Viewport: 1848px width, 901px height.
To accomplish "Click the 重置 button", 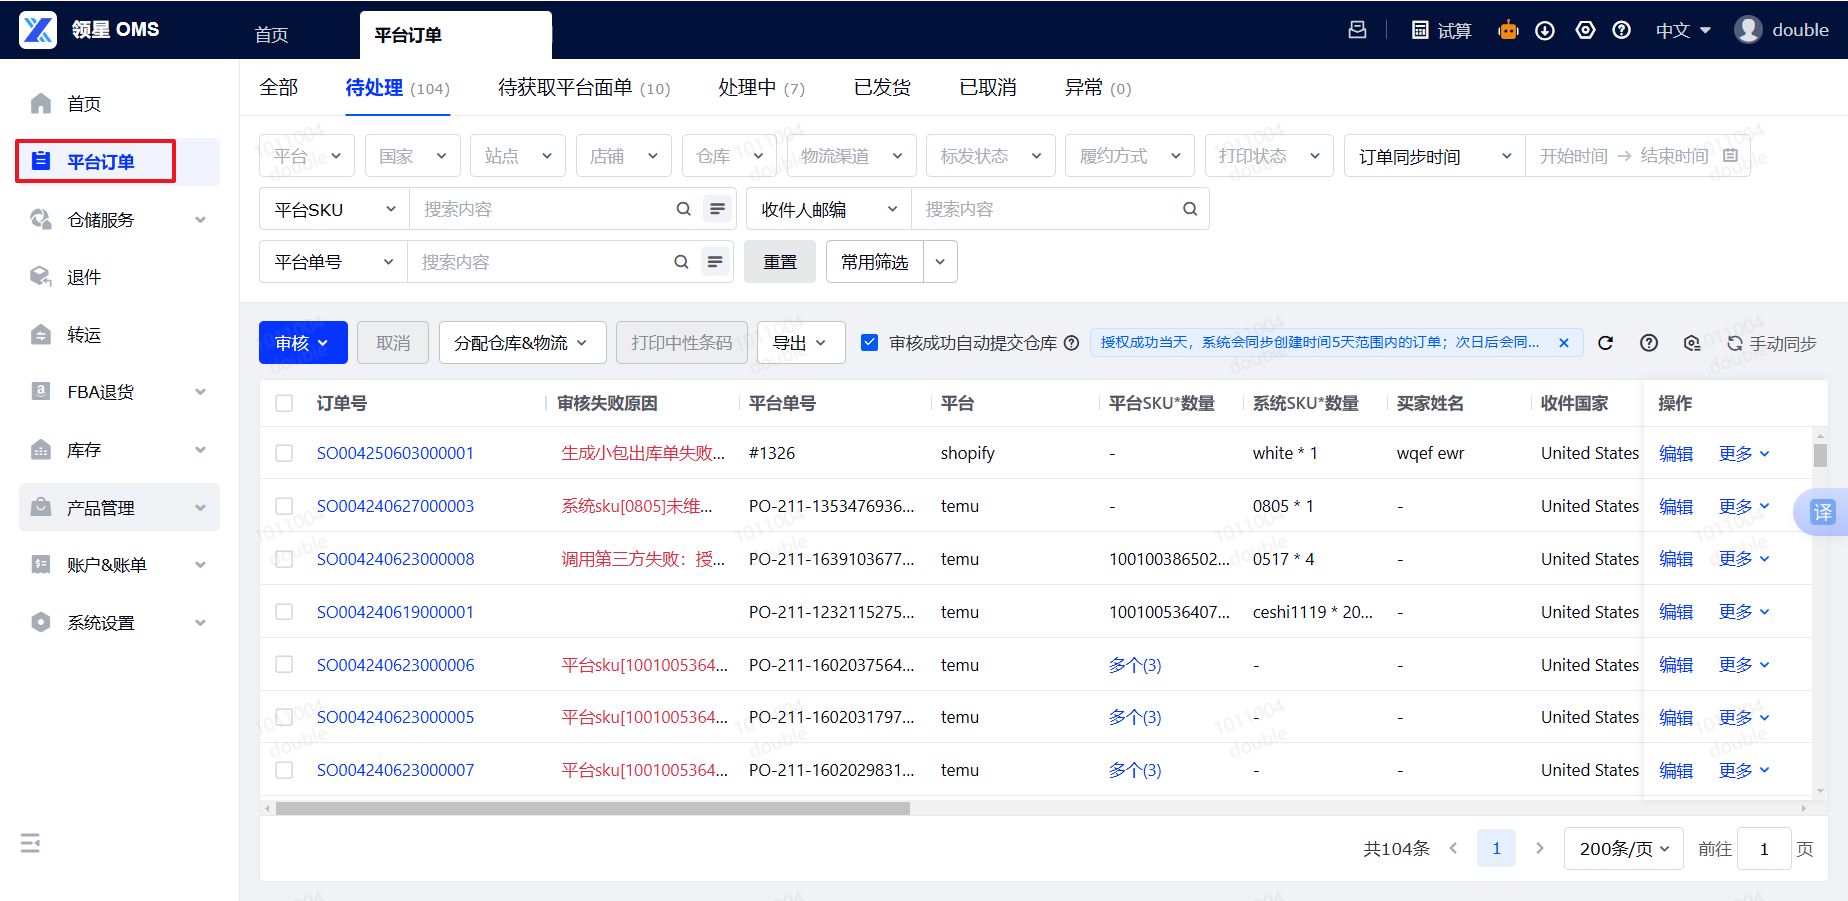I will point(780,262).
